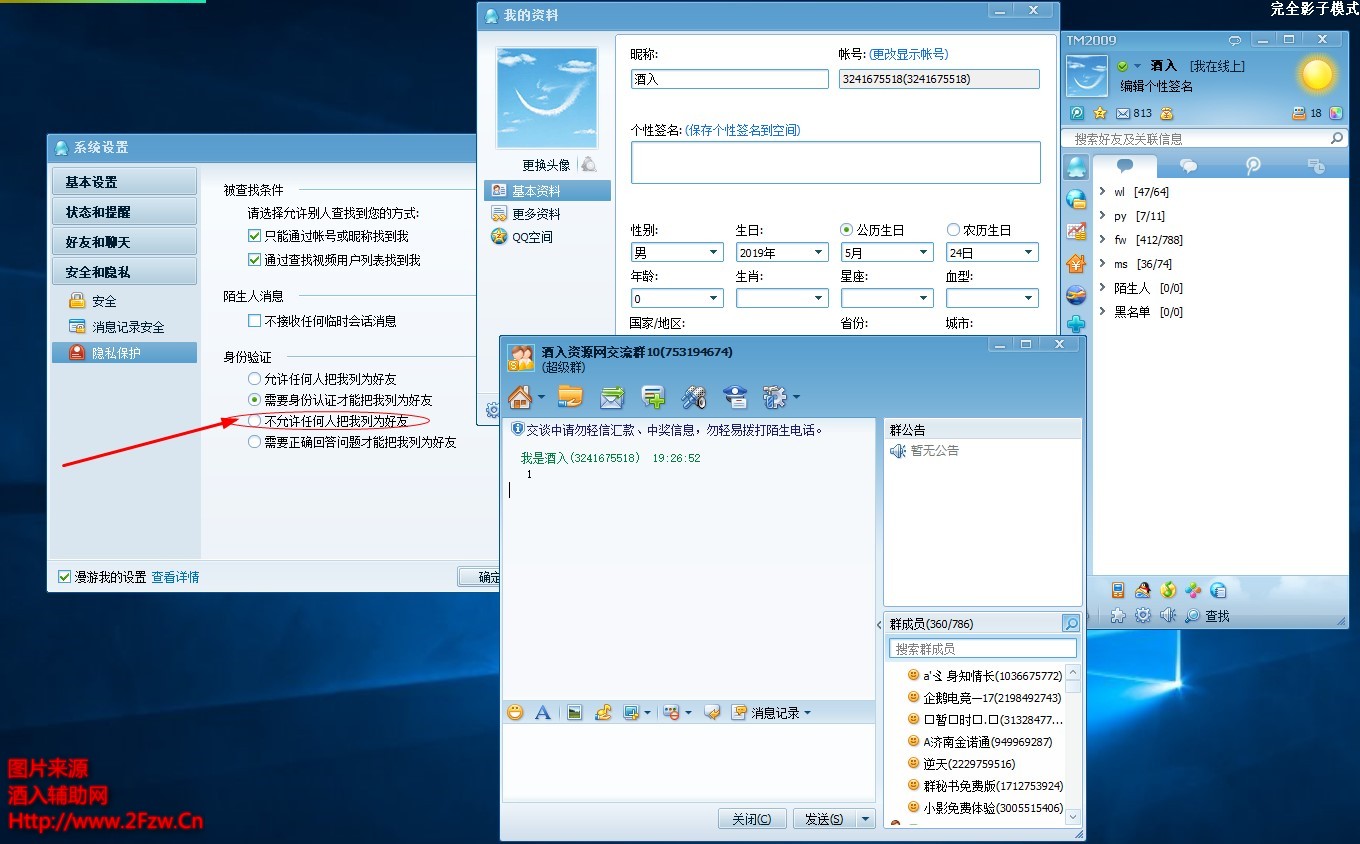This screenshot has height=844, width=1360.
Task: Select 农历生日 radio button
Action: [x=953, y=230]
